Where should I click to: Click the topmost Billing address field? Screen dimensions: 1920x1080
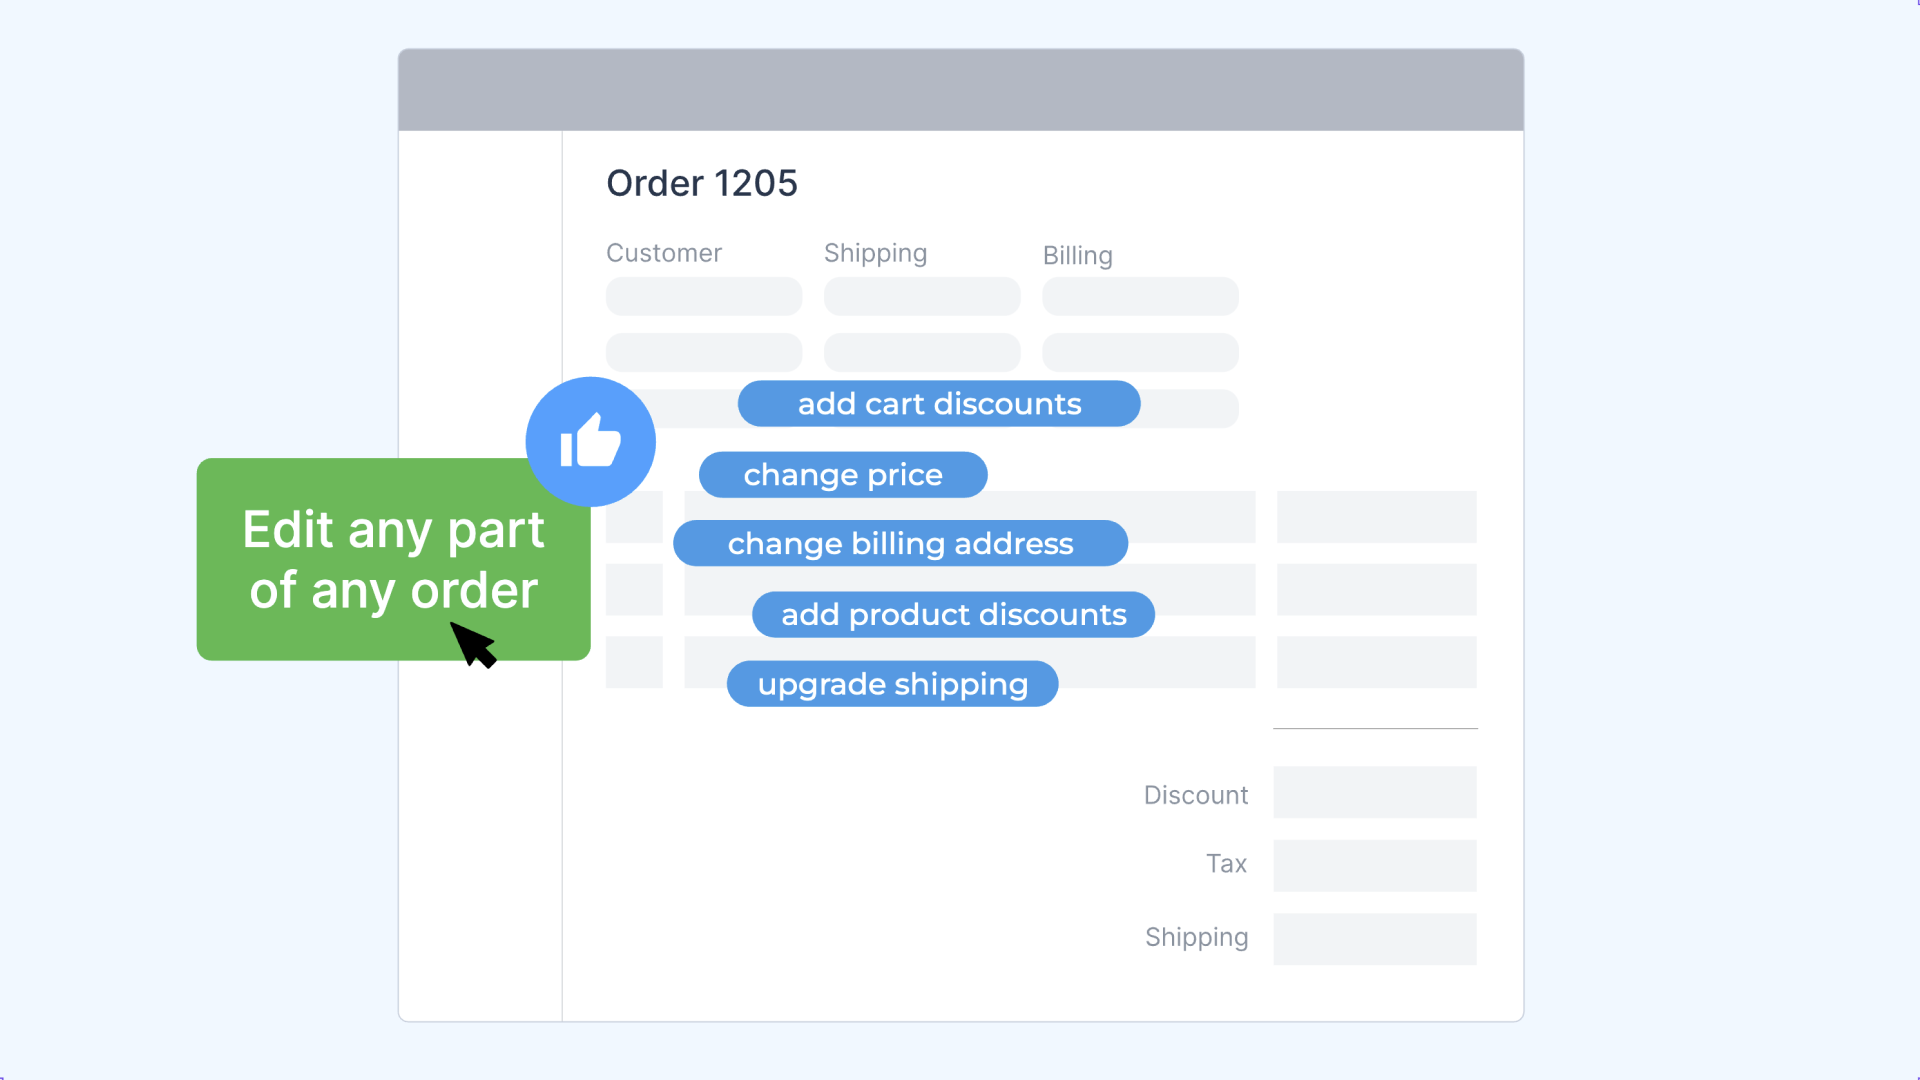click(x=1139, y=296)
